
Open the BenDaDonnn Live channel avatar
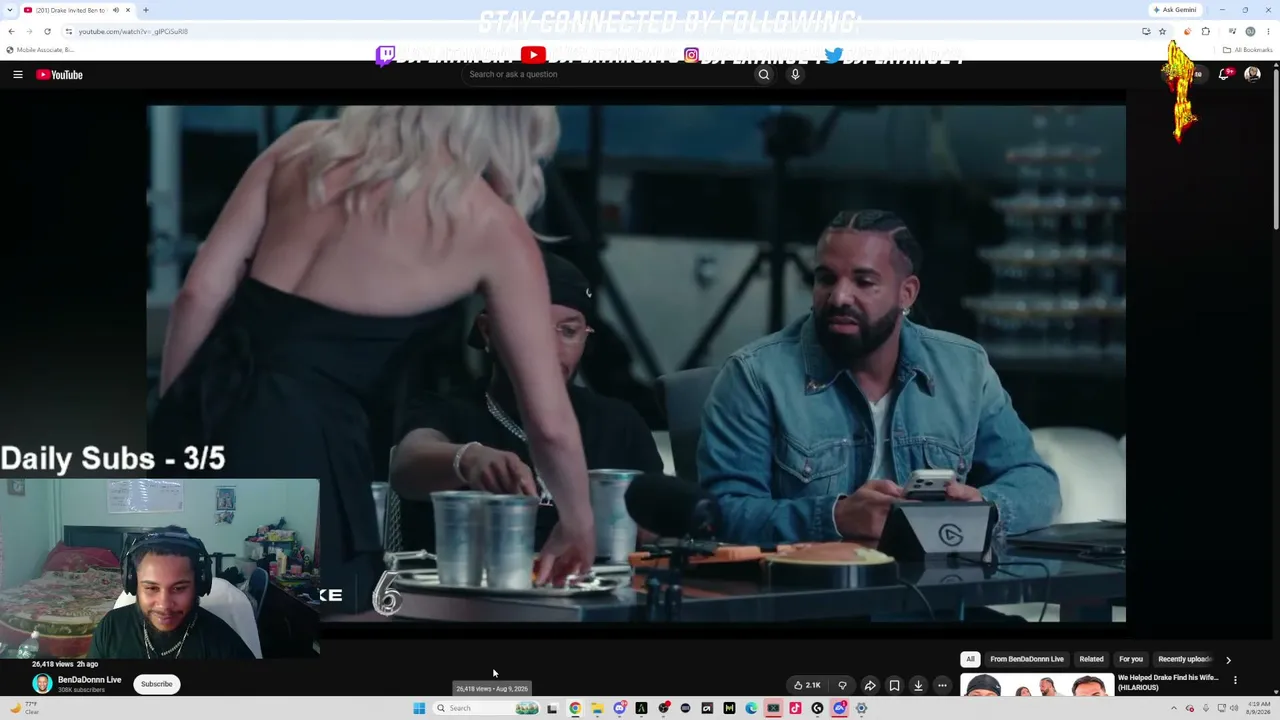(42, 684)
